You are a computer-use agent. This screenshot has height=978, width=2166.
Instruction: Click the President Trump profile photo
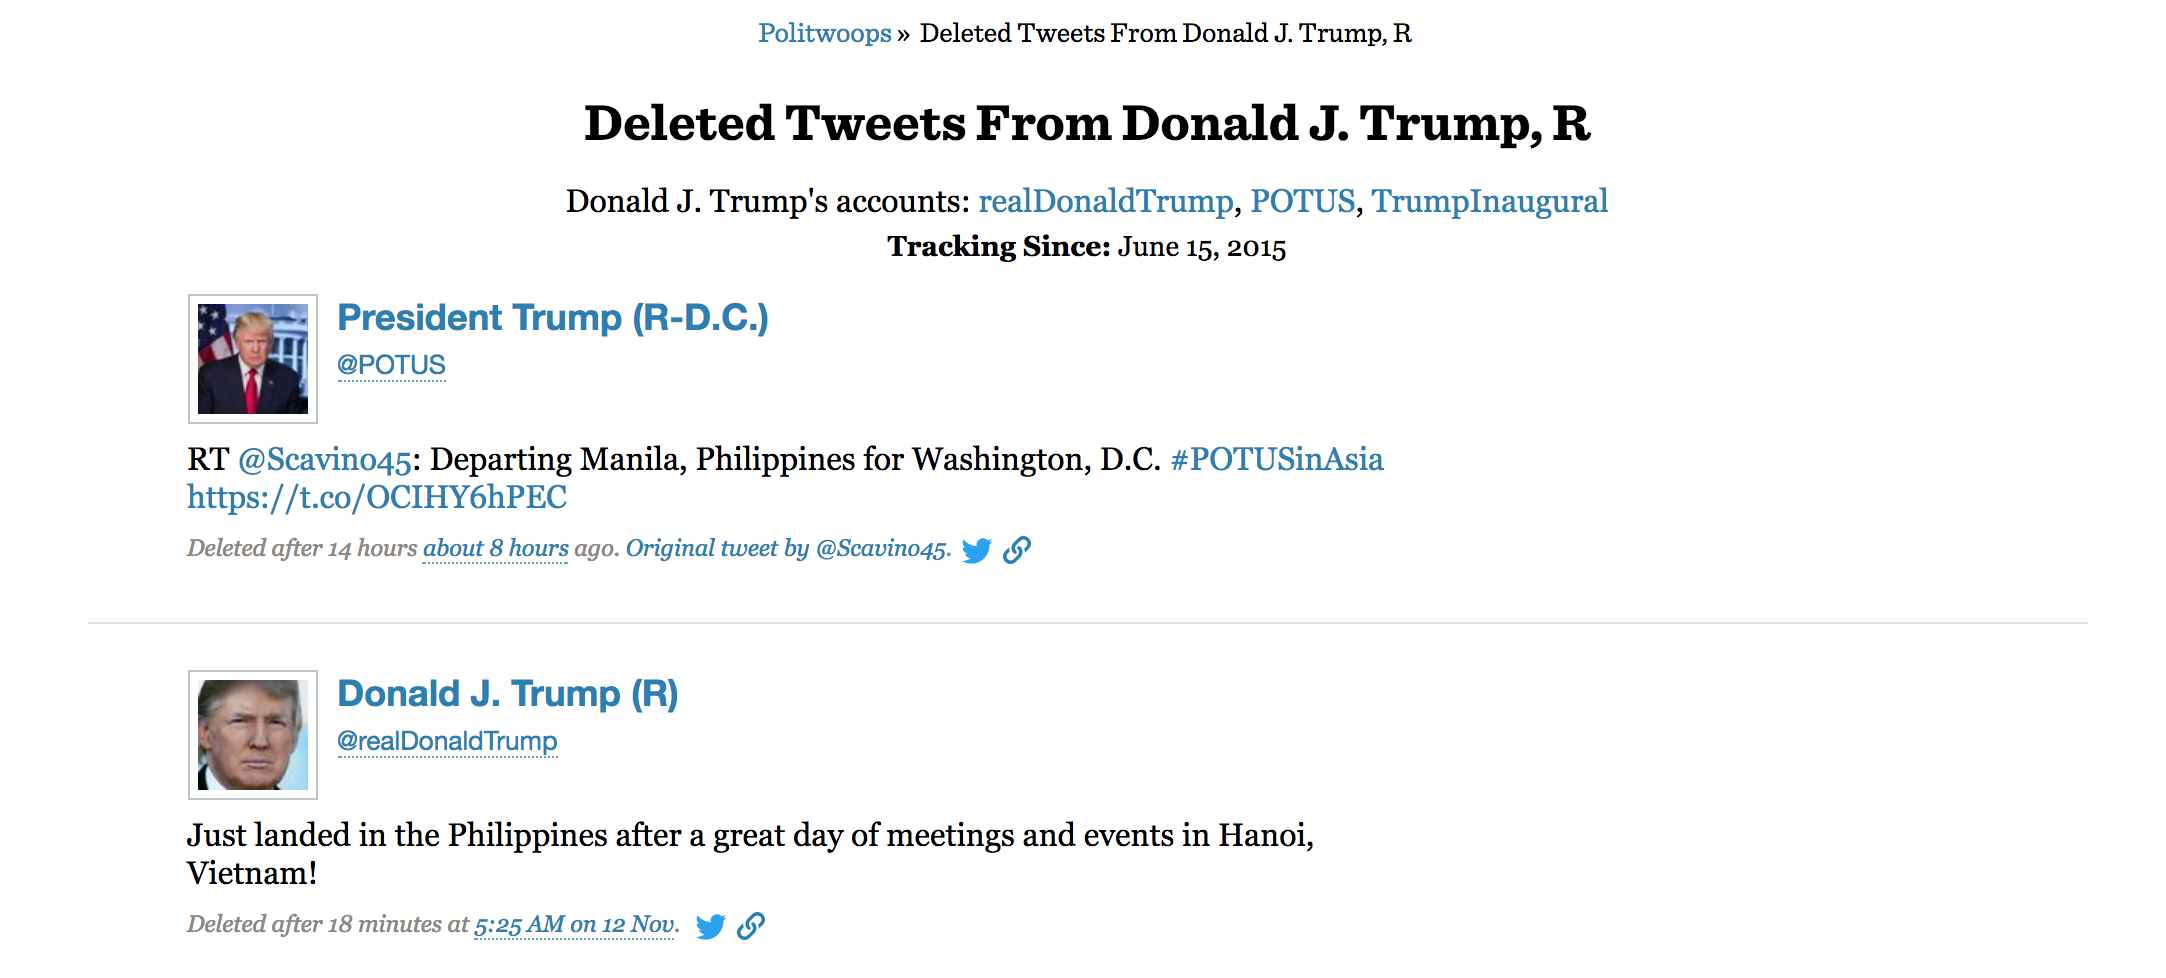(x=253, y=359)
